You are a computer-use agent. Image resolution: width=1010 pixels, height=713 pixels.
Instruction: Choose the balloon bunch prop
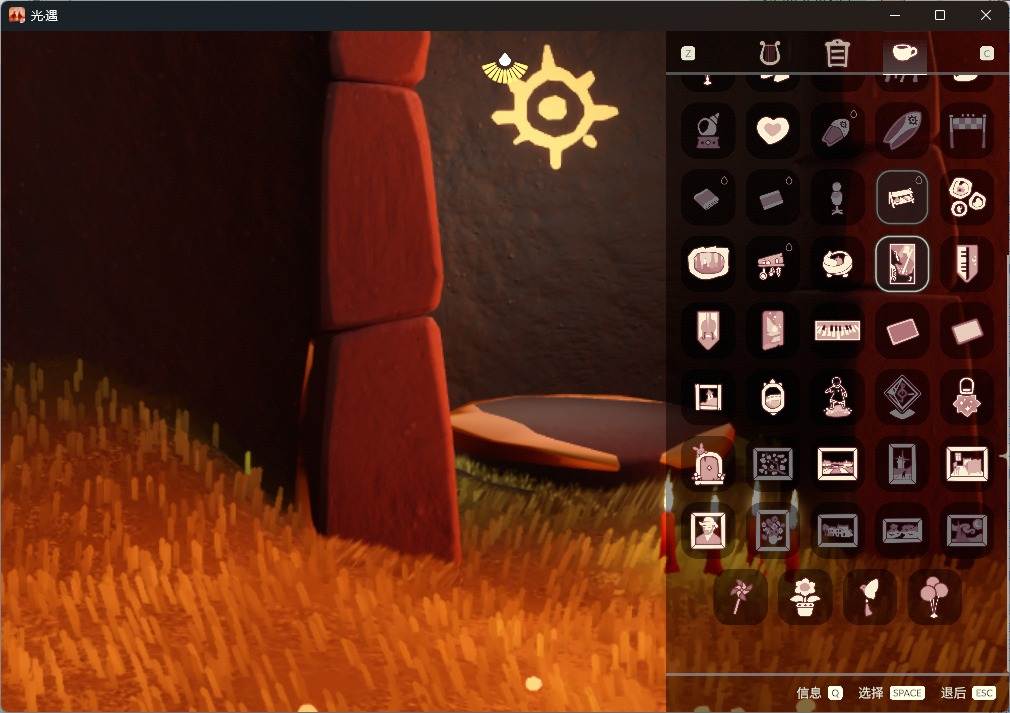(934, 597)
